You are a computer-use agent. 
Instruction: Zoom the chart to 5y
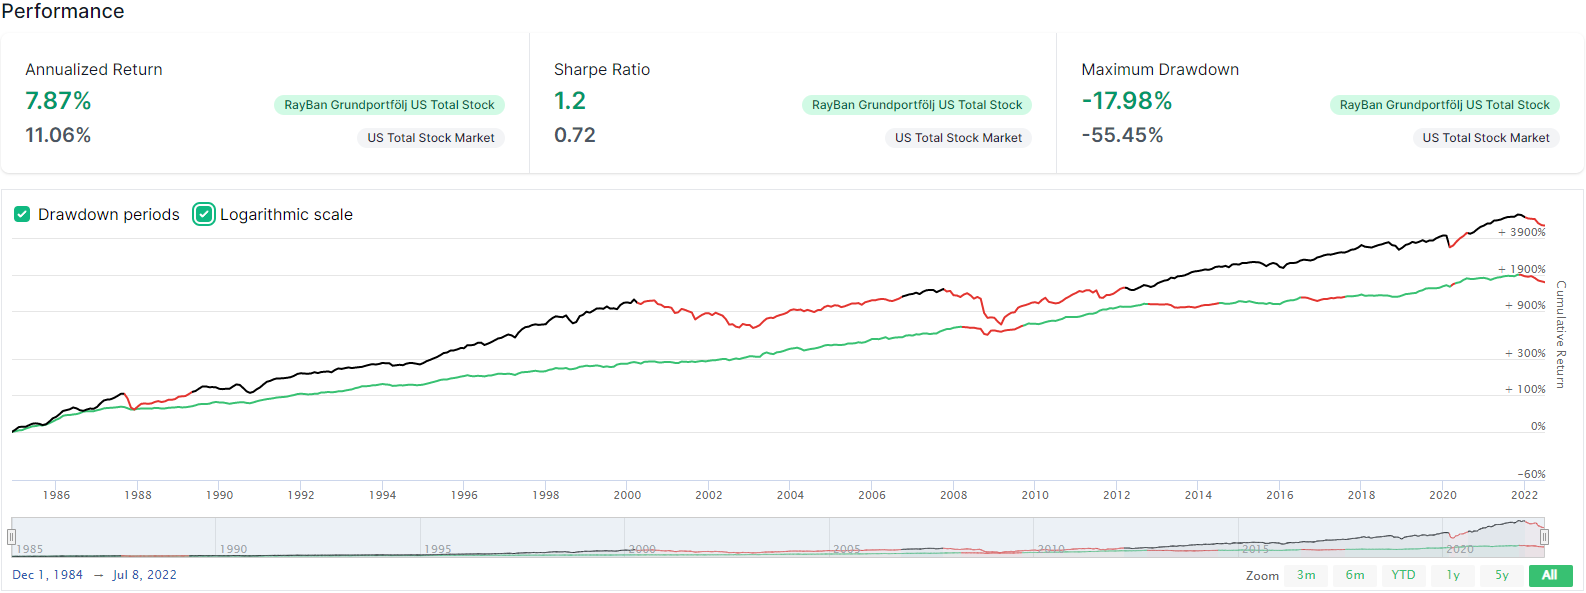click(x=1501, y=575)
